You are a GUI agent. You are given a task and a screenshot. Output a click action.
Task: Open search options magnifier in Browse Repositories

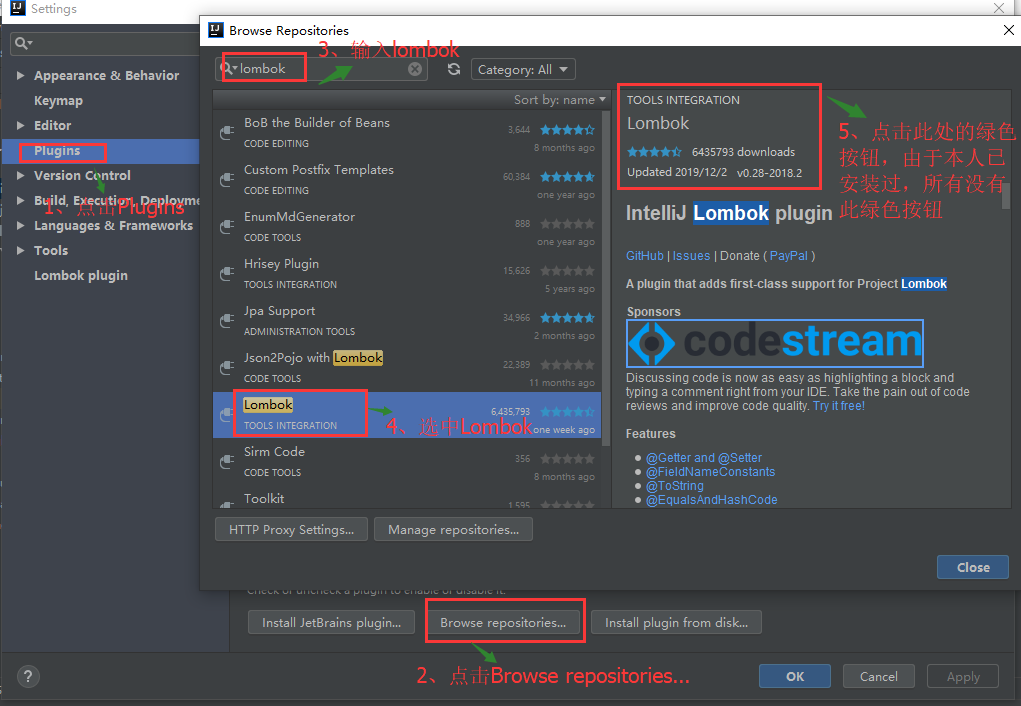coord(229,68)
